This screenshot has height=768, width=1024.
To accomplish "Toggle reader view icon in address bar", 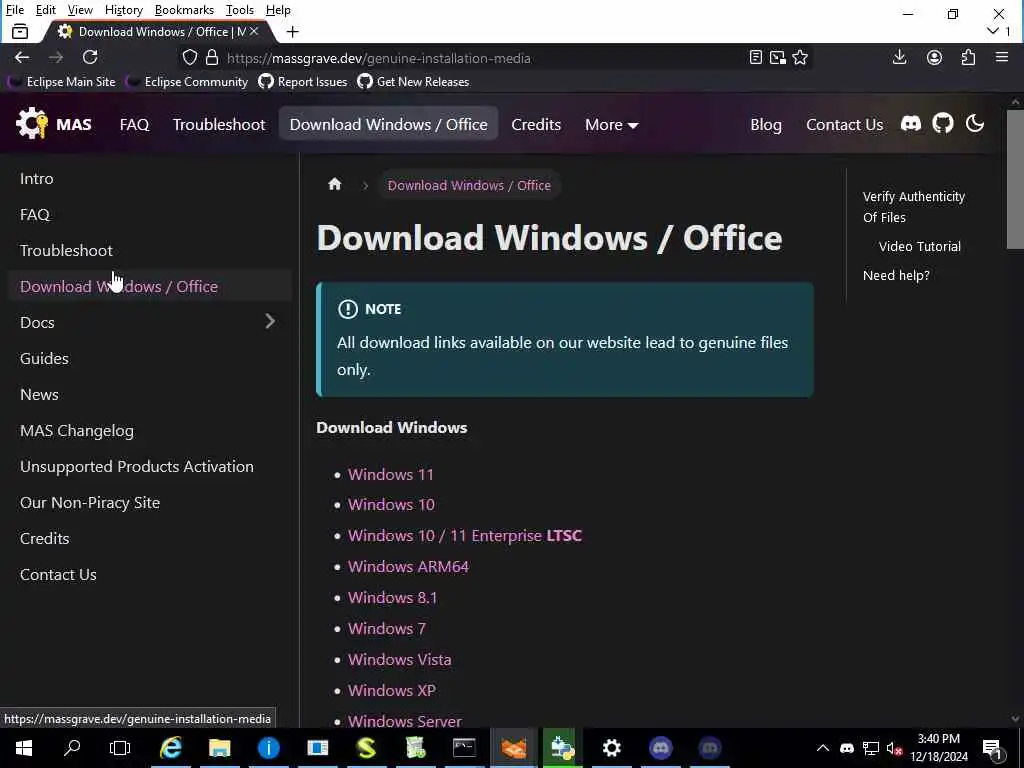I will [x=756, y=57].
